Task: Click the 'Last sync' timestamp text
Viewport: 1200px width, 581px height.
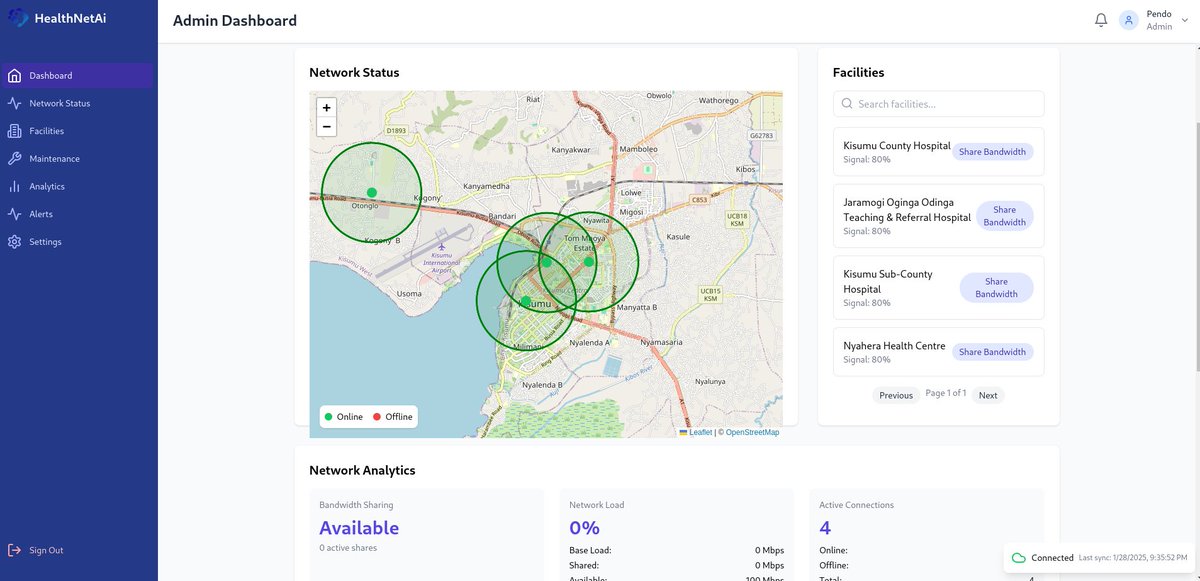Action: coord(1134,558)
